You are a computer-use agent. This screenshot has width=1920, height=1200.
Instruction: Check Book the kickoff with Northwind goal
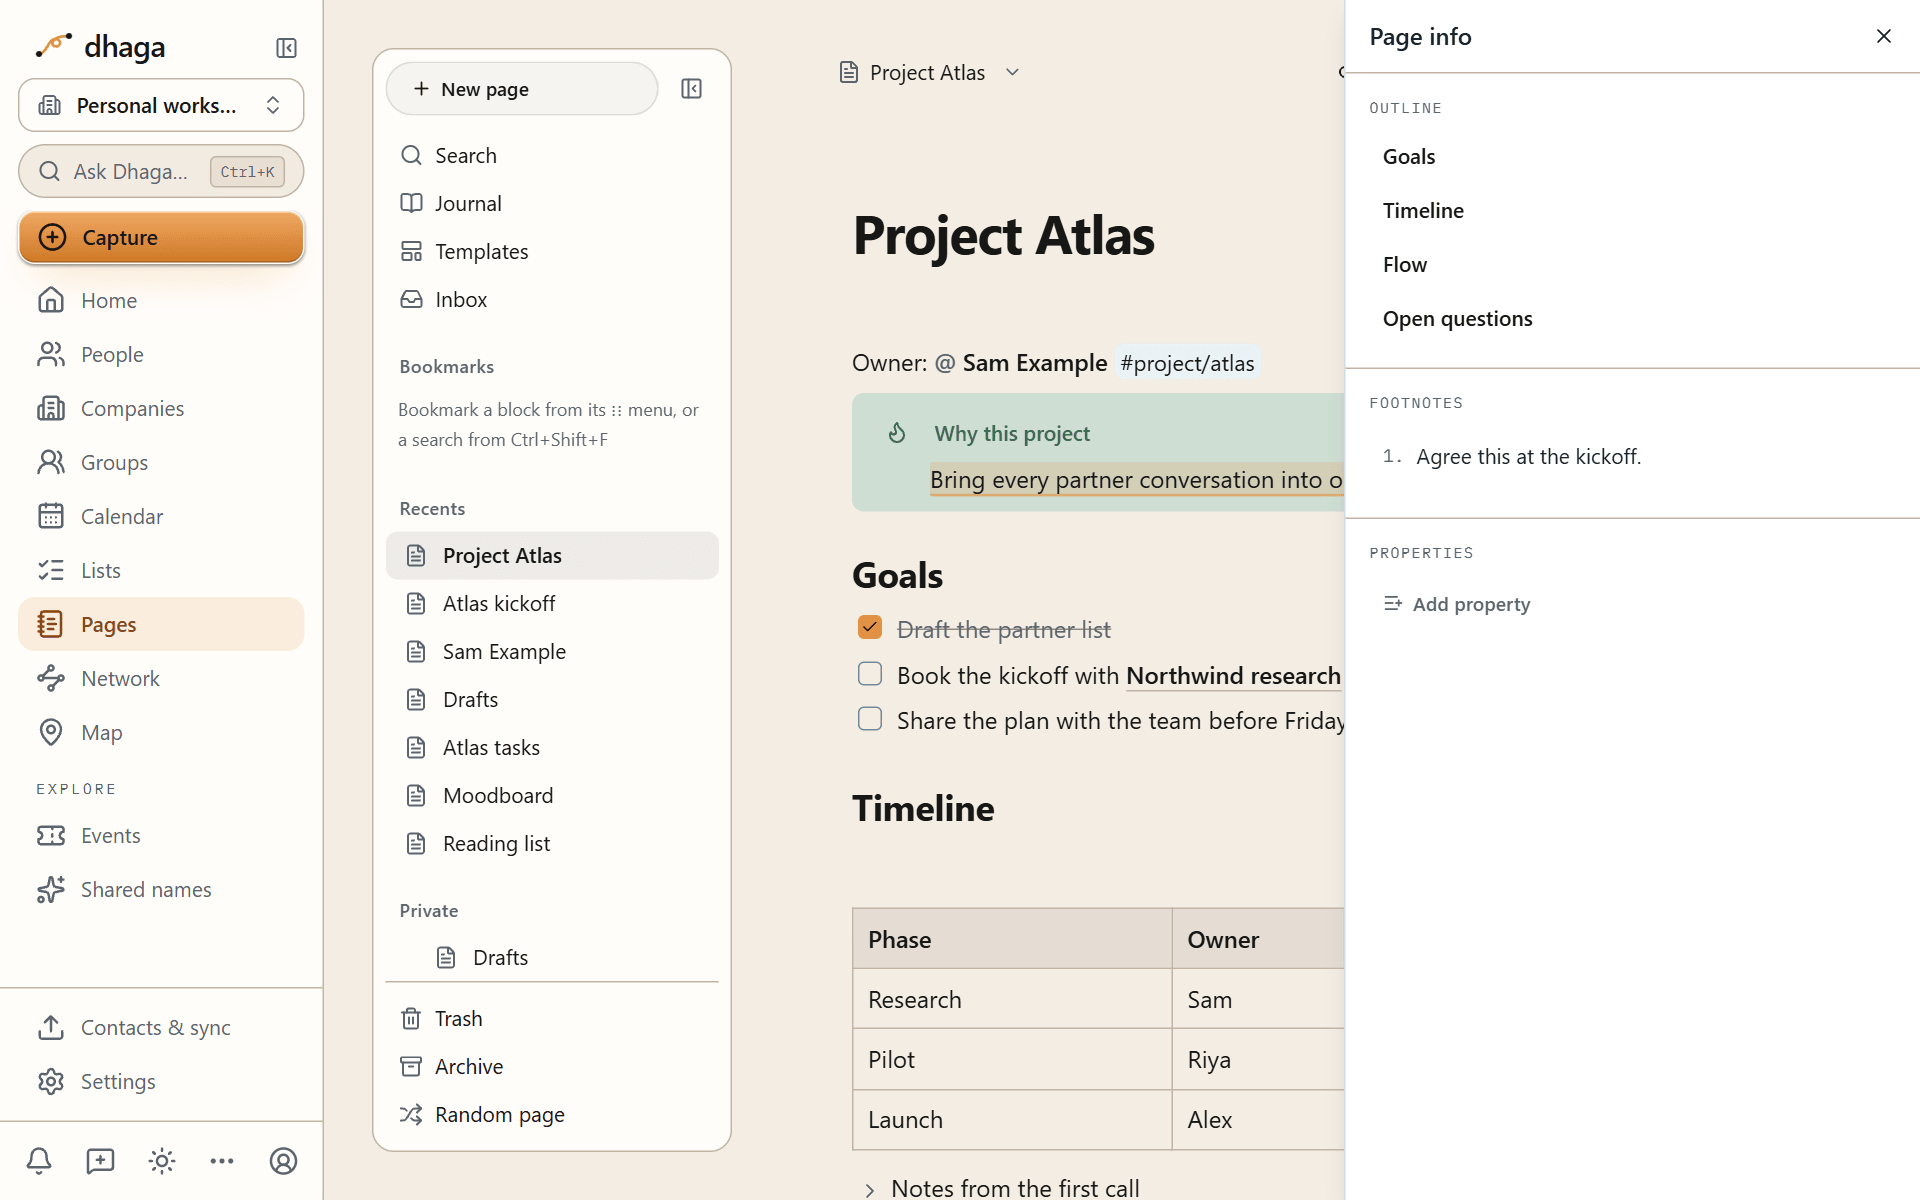pos(870,674)
